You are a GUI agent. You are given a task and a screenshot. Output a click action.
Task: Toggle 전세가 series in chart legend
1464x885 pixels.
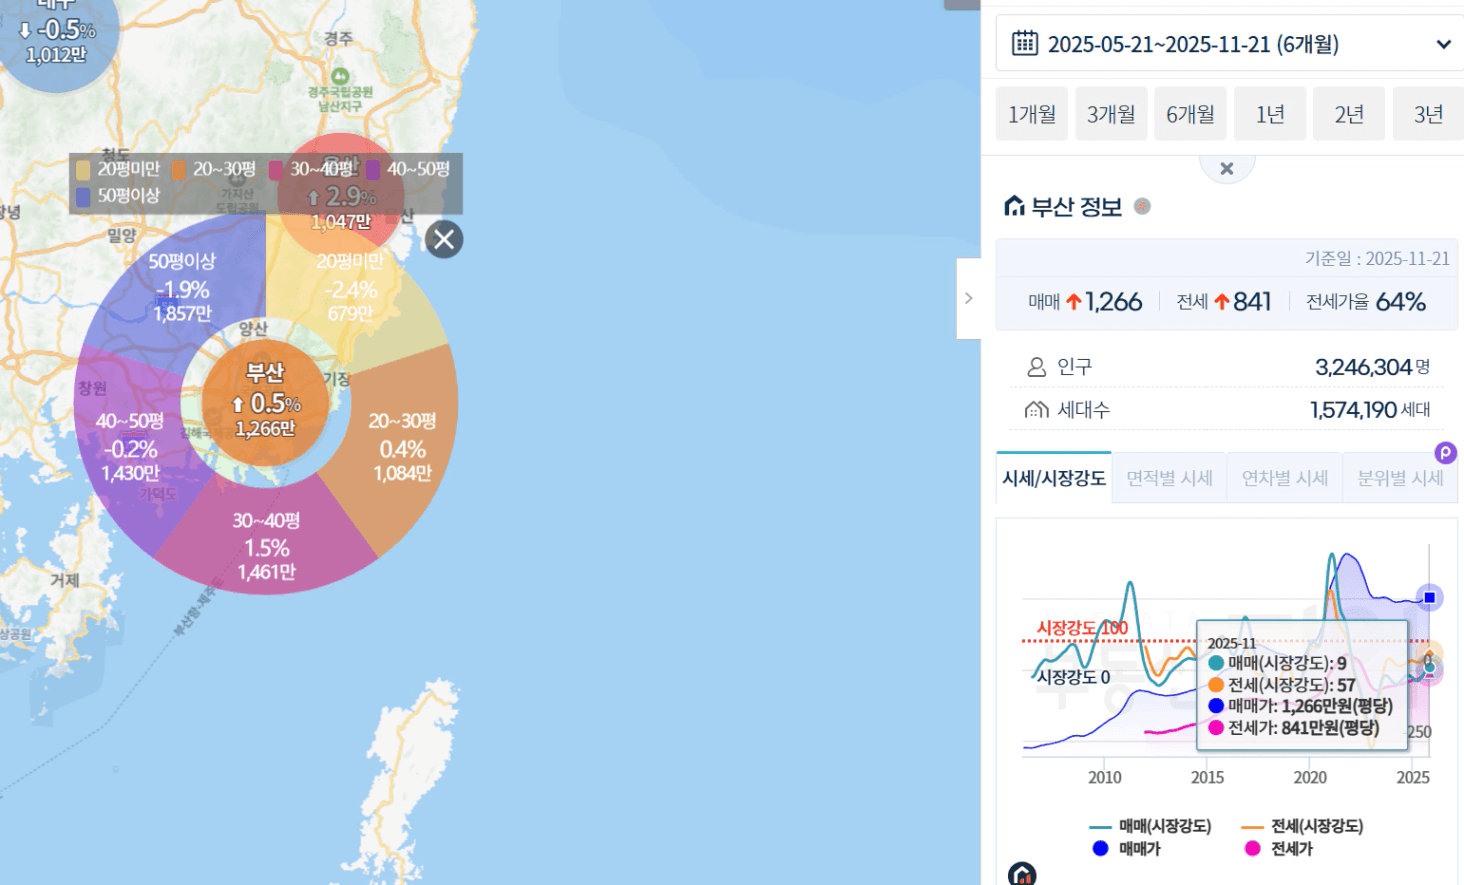click(x=1279, y=849)
